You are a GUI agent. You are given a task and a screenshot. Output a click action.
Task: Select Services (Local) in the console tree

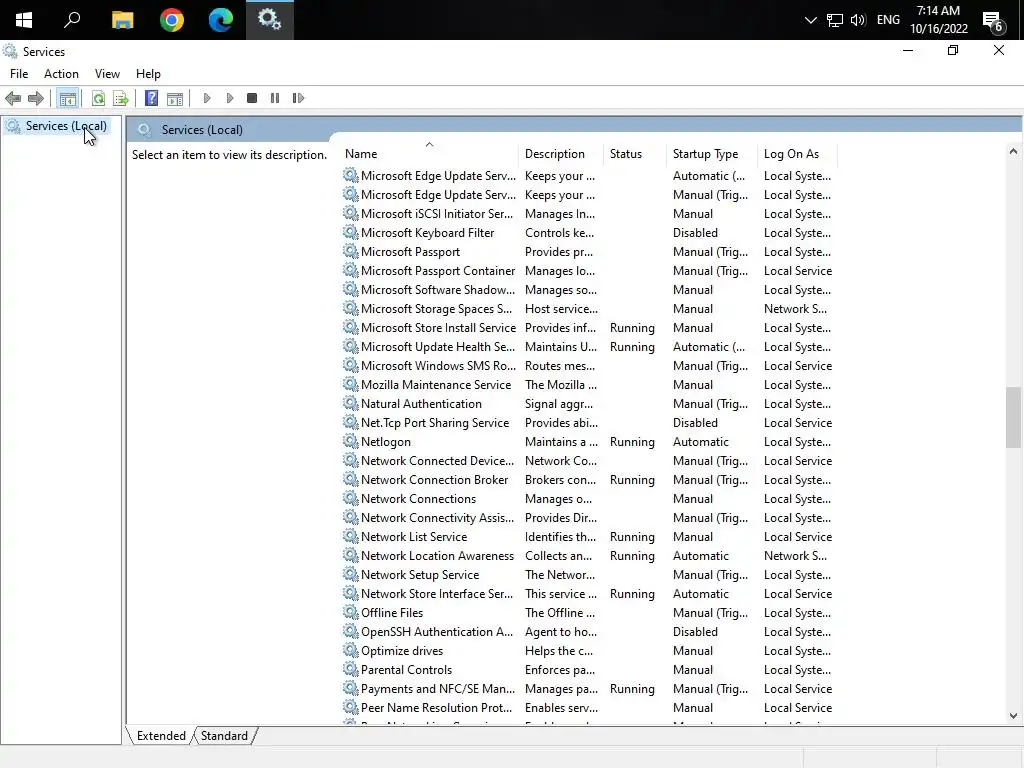[66, 126]
